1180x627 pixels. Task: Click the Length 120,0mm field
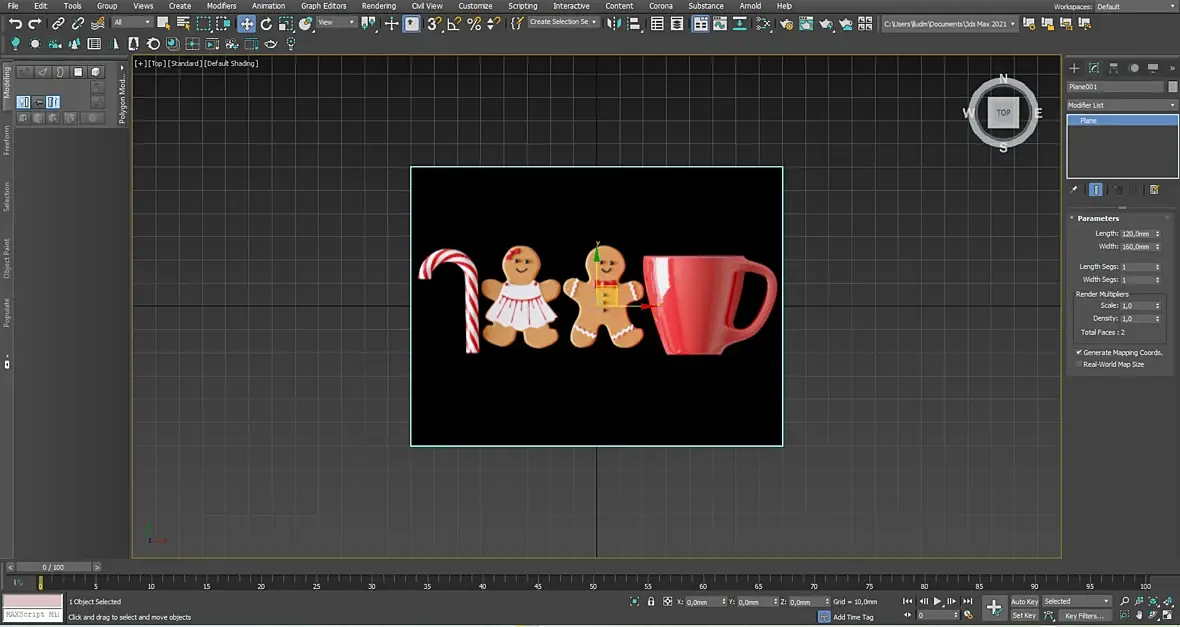coord(1137,234)
